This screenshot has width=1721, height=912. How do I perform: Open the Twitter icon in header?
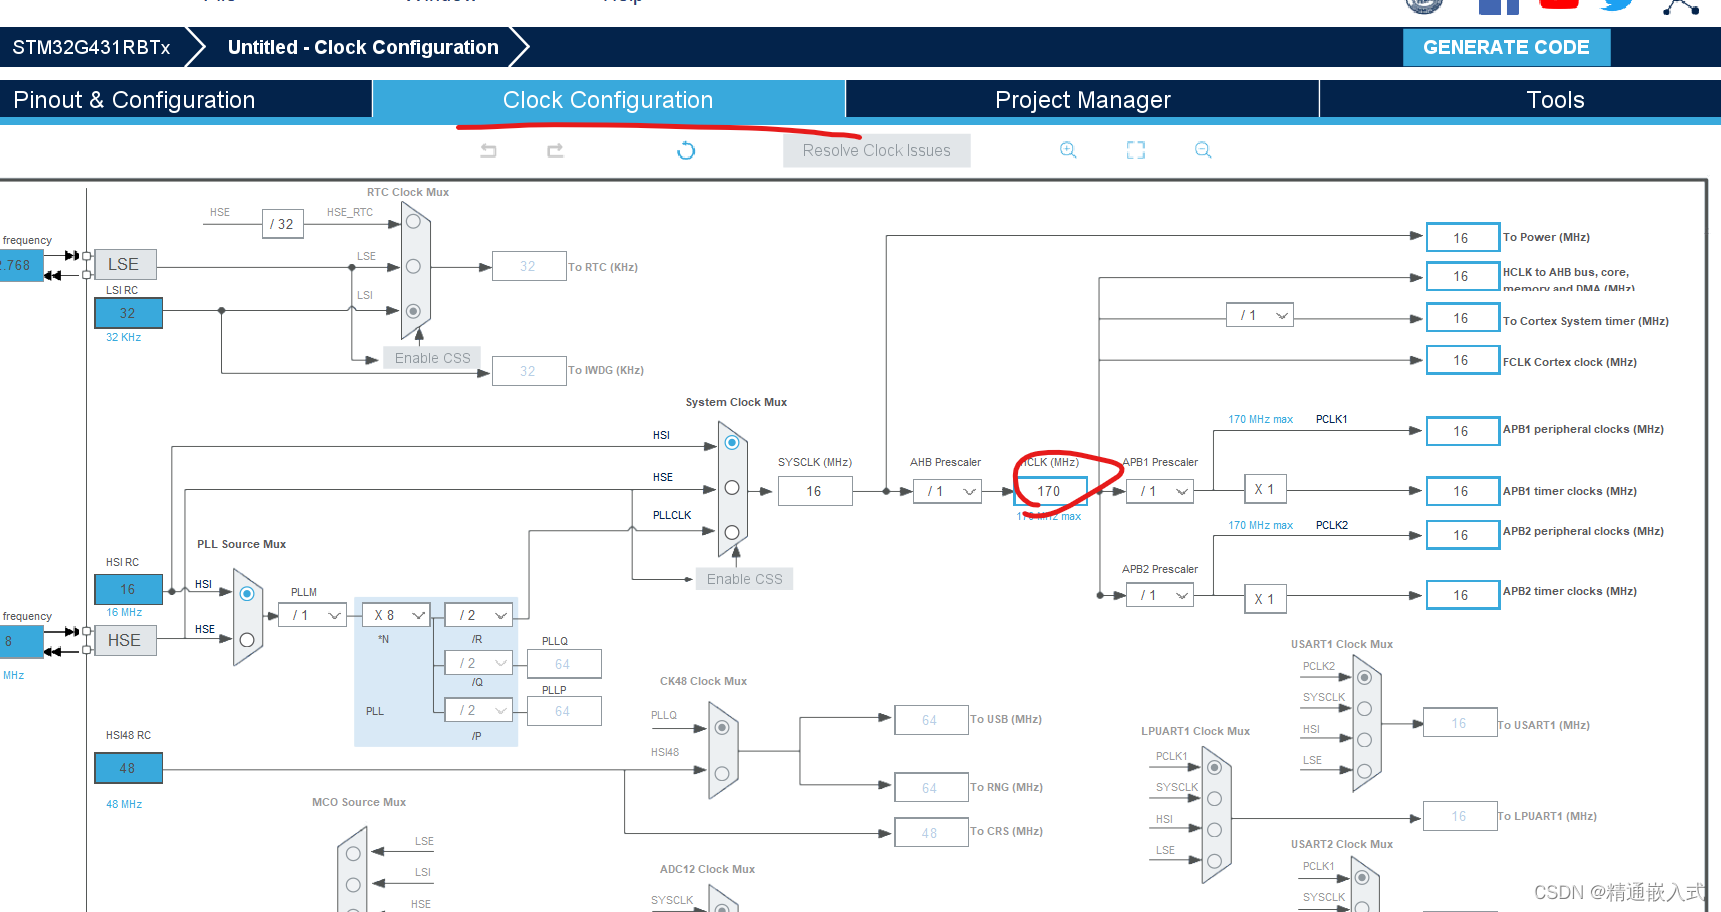(x=1617, y=4)
